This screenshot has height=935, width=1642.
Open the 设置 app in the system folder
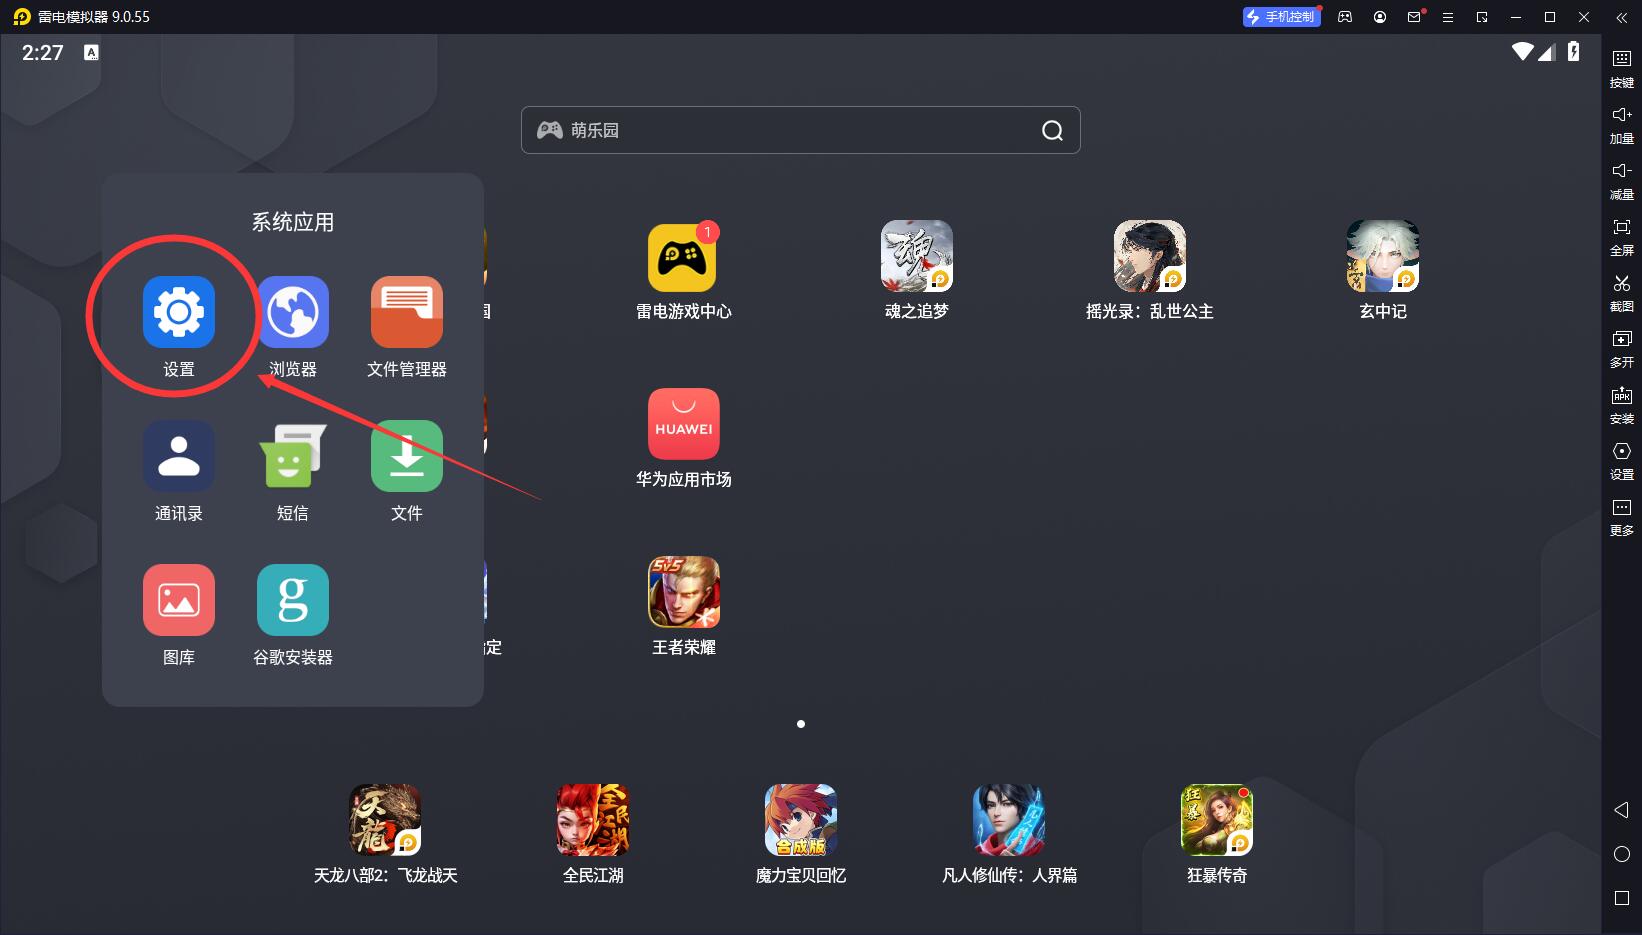(179, 313)
